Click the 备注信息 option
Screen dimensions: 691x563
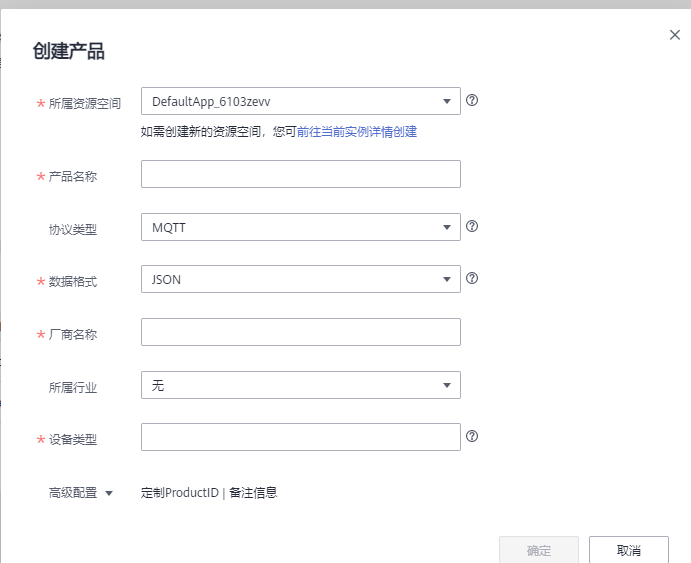tap(253, 492)
